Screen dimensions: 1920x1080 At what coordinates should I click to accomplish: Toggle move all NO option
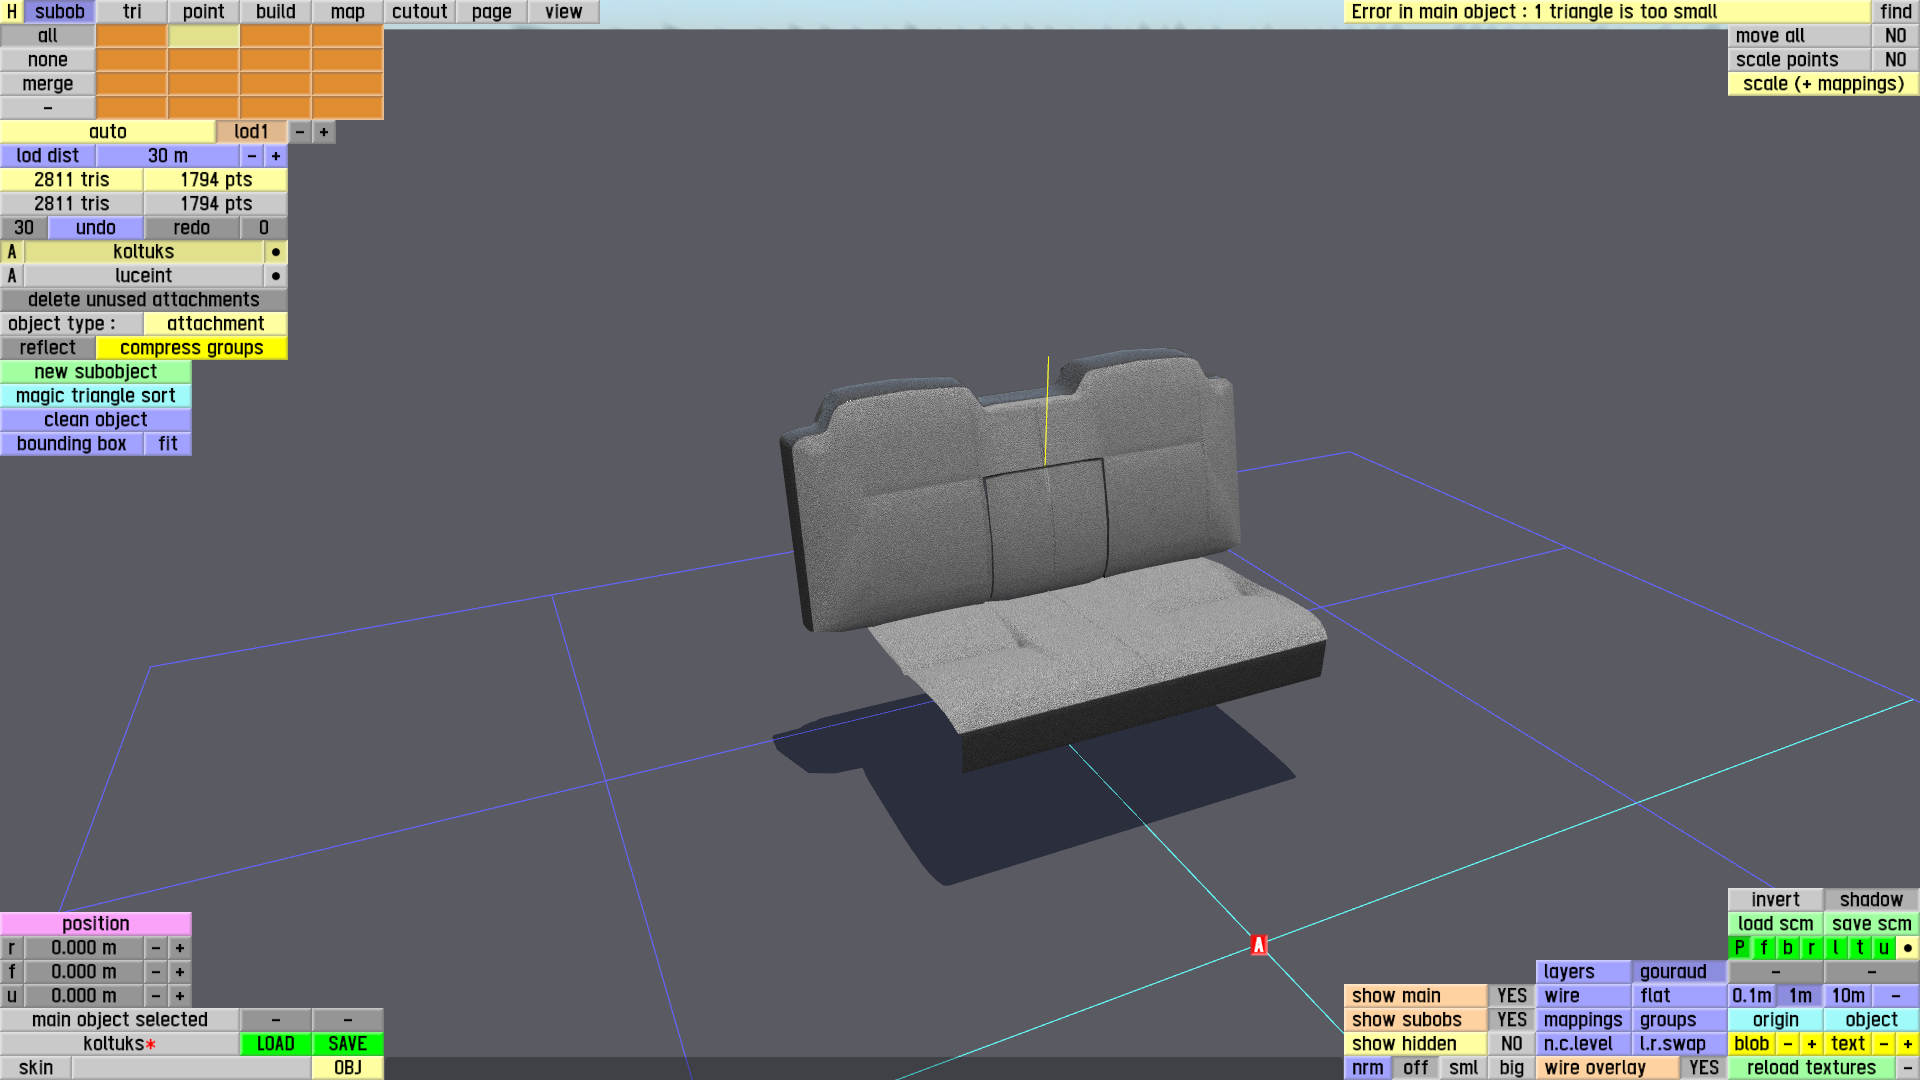click(1895, 36)
